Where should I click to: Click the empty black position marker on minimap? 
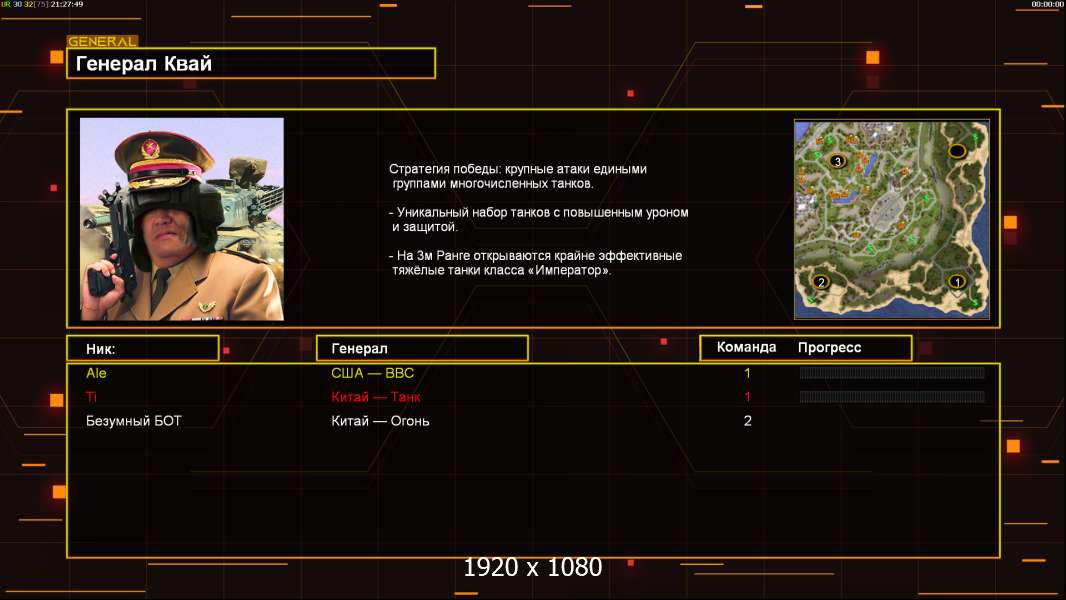click(957, 150)
